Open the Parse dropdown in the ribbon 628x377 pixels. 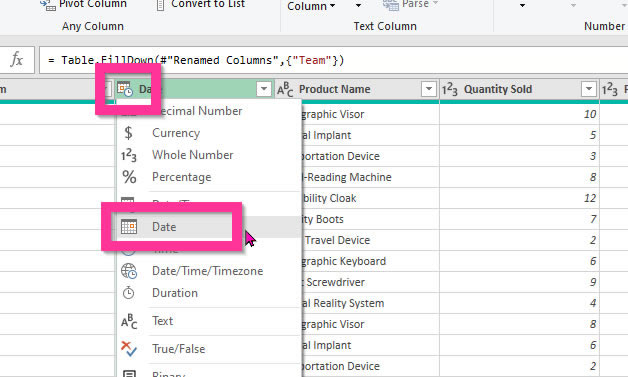(411, 5)
